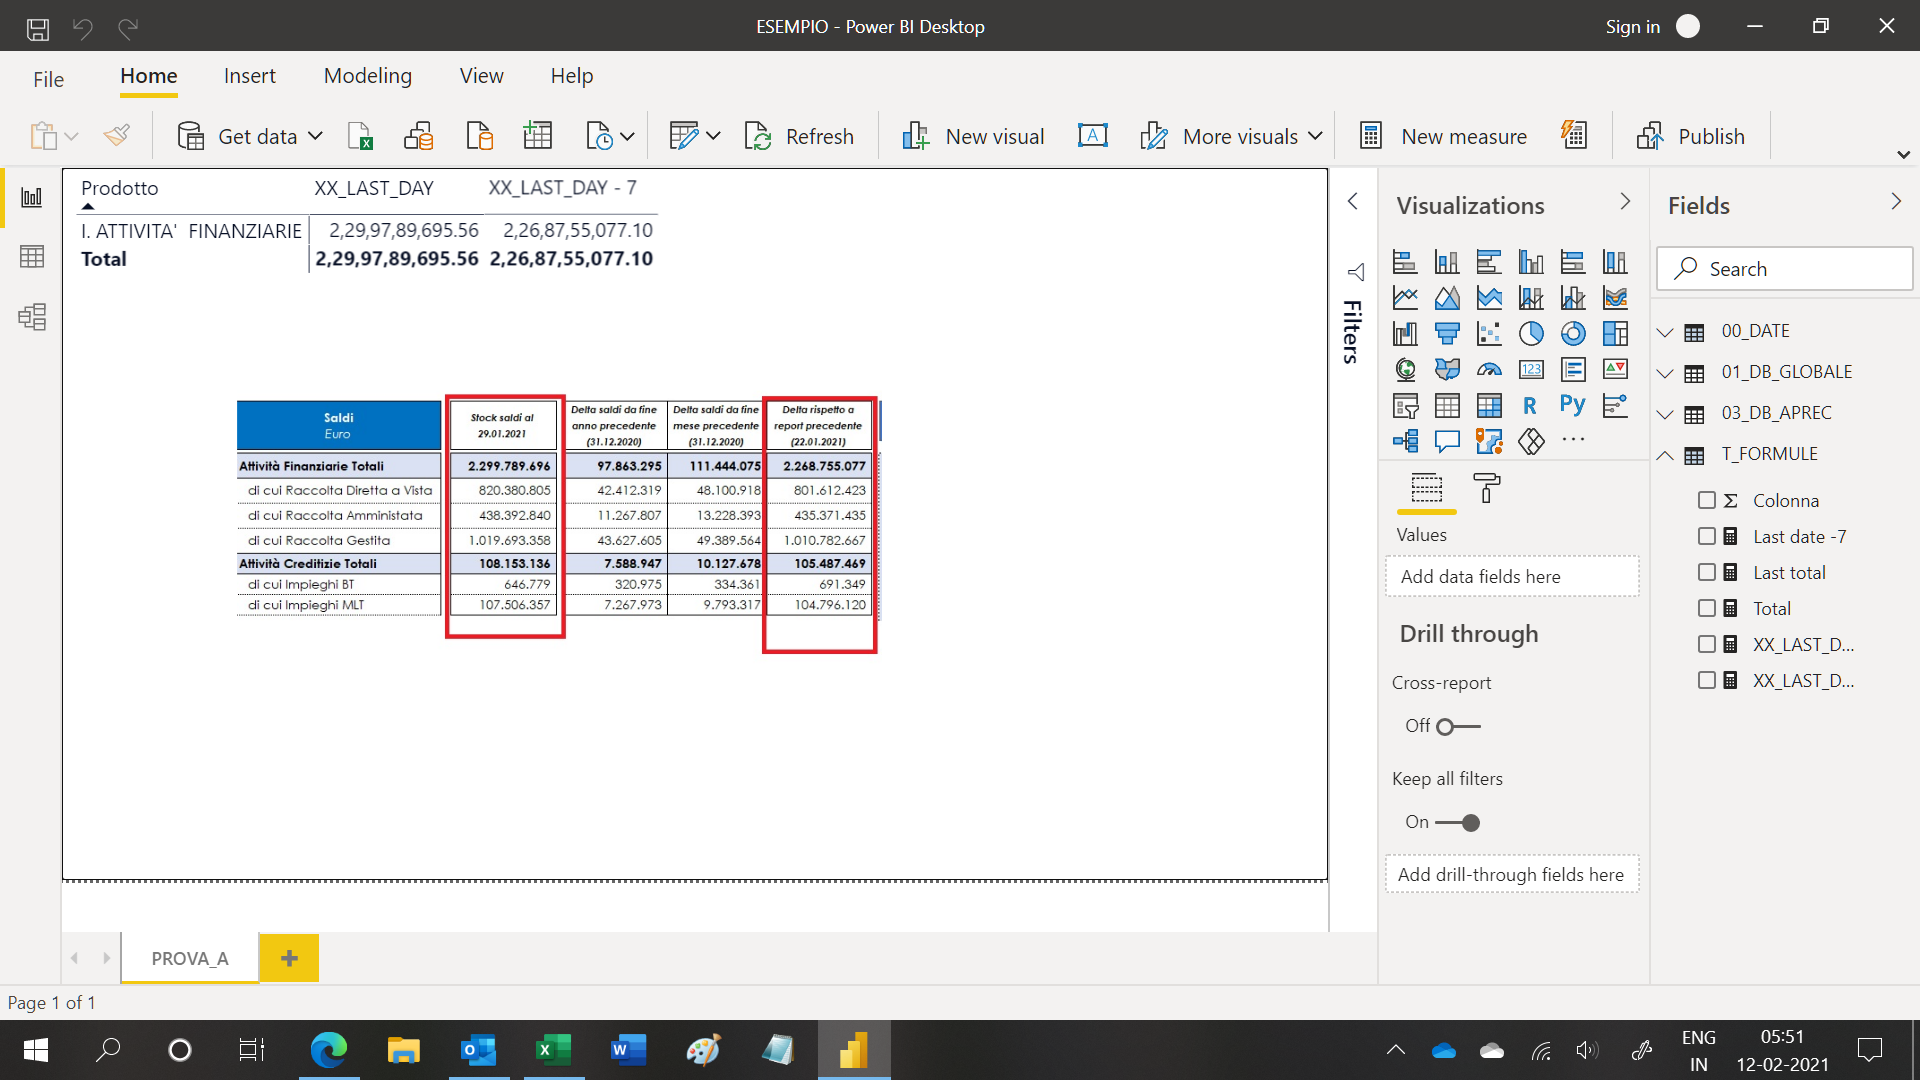1920x1080 pixels.
Task: Open the Model view icon
Action: click(32, 317)
